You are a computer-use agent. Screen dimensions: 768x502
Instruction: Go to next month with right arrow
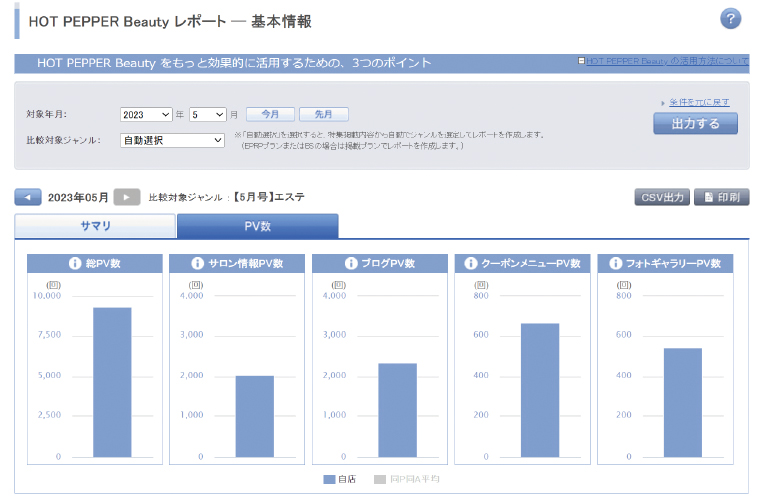[x=127, y=197]
